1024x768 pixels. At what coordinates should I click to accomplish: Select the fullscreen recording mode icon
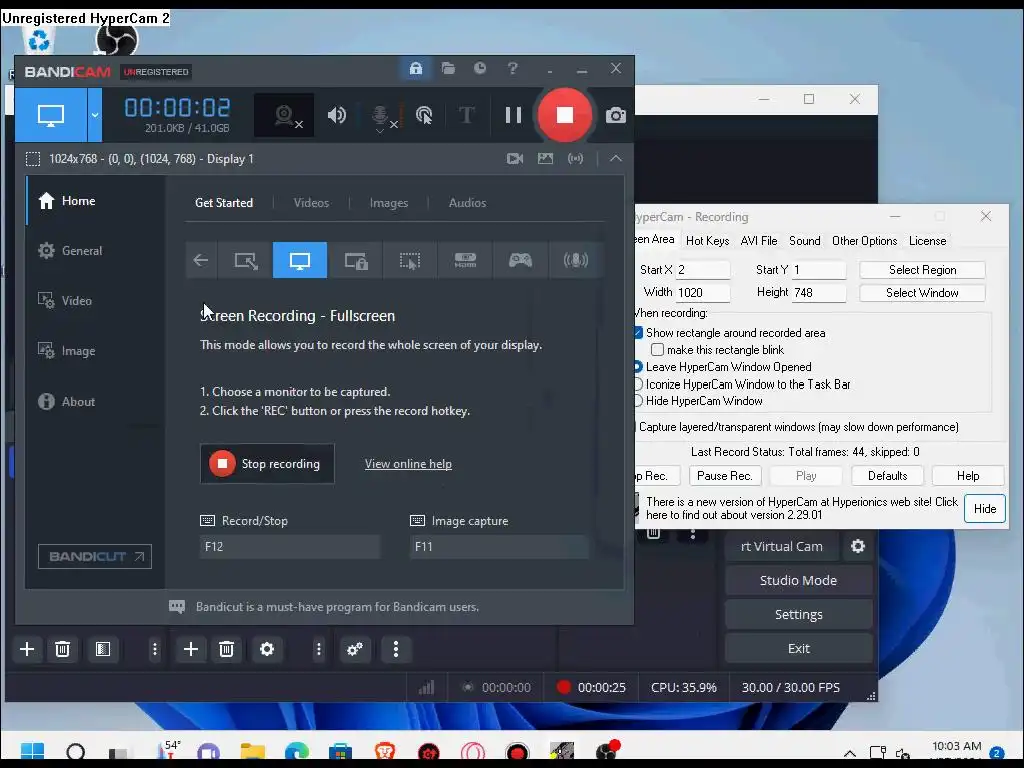click(300, 260)
